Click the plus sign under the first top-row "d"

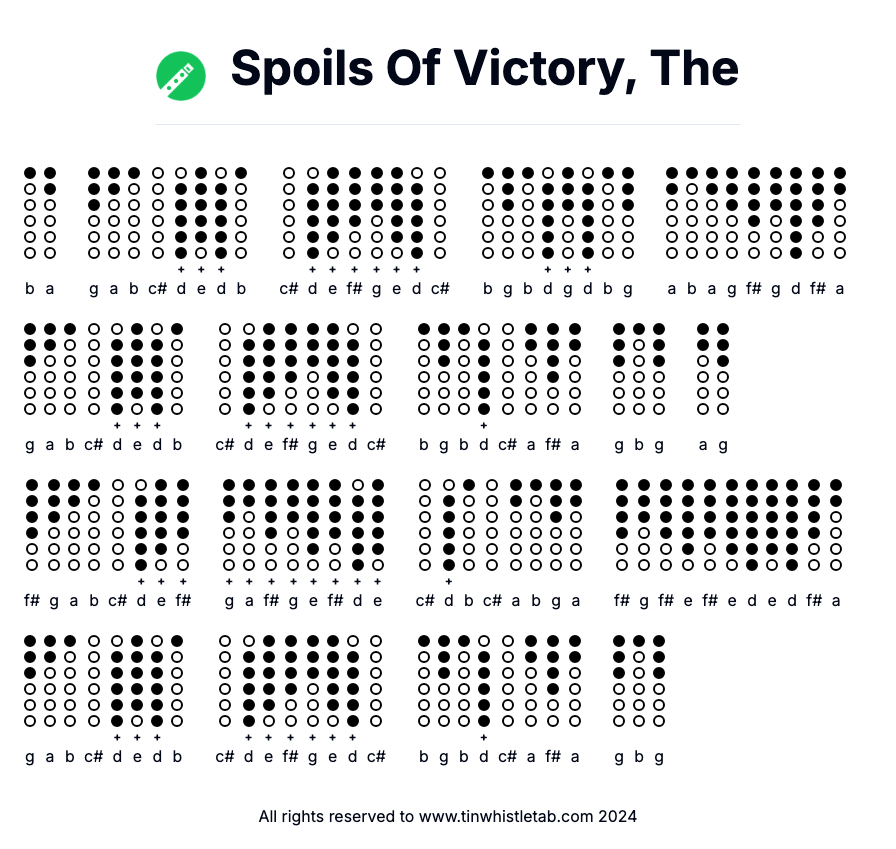coord(181,269)
